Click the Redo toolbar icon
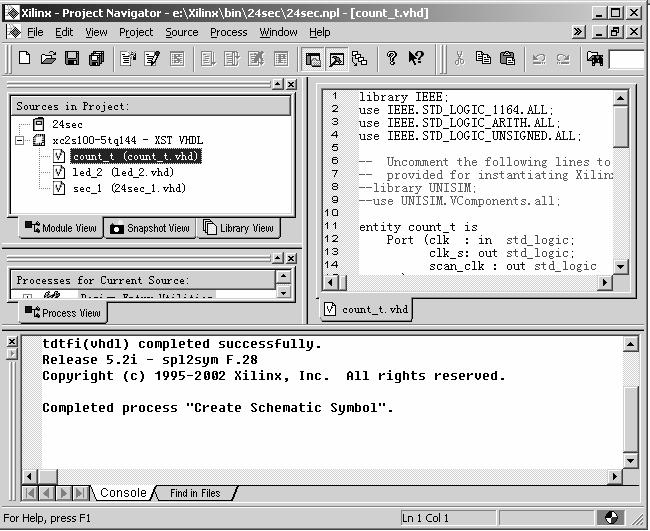Image resolution: width=650 pixels, height=531 pixels. click(x=563, y=58)
